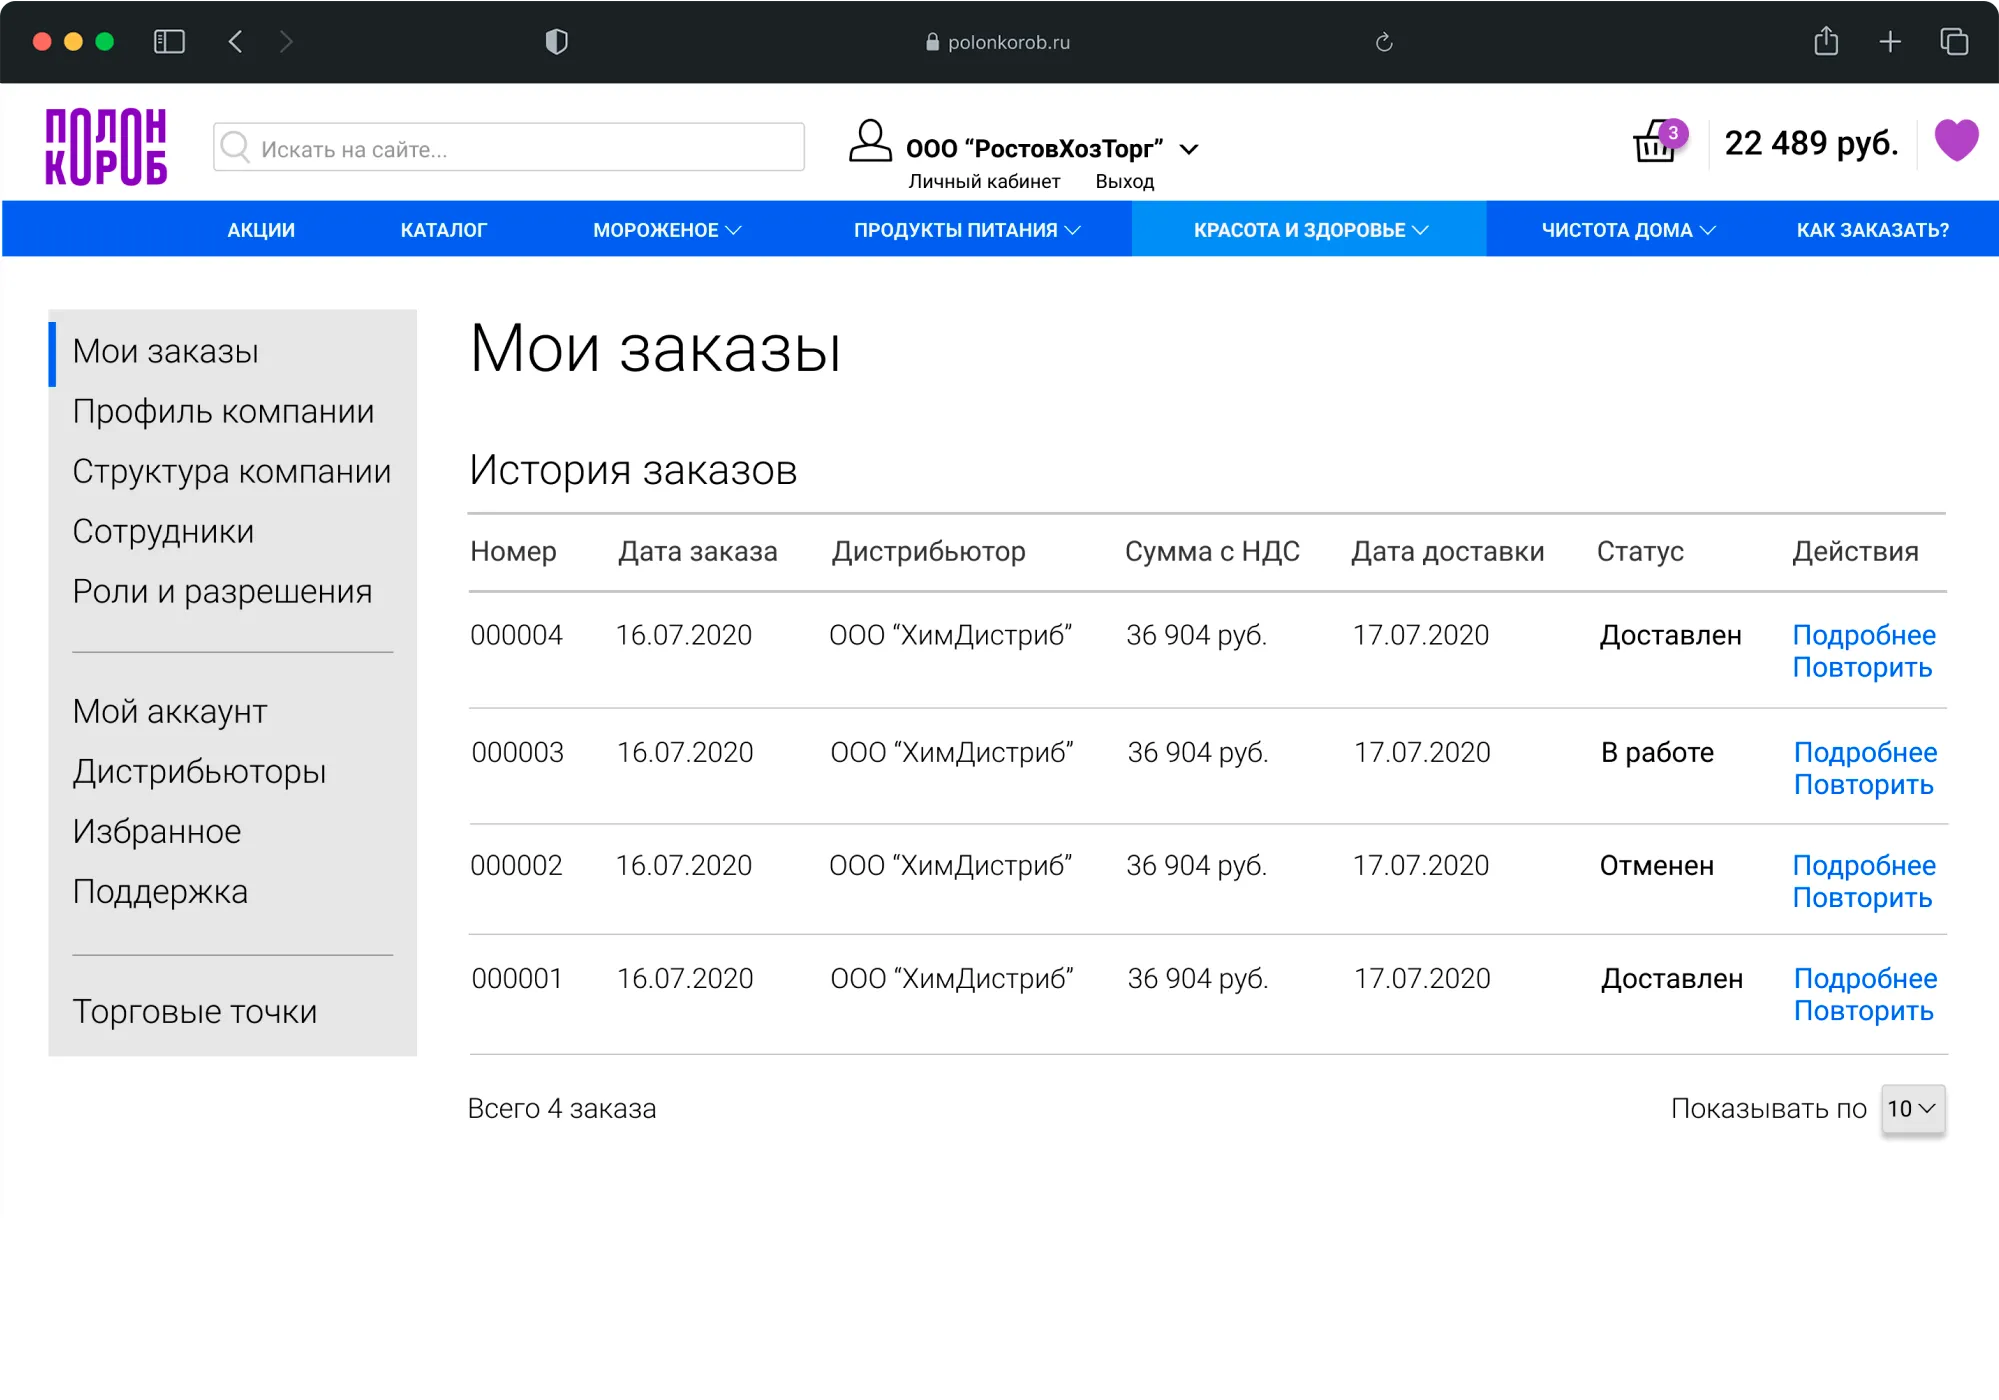
Task: Click the browser privacy shield icon
Action: 556,42
